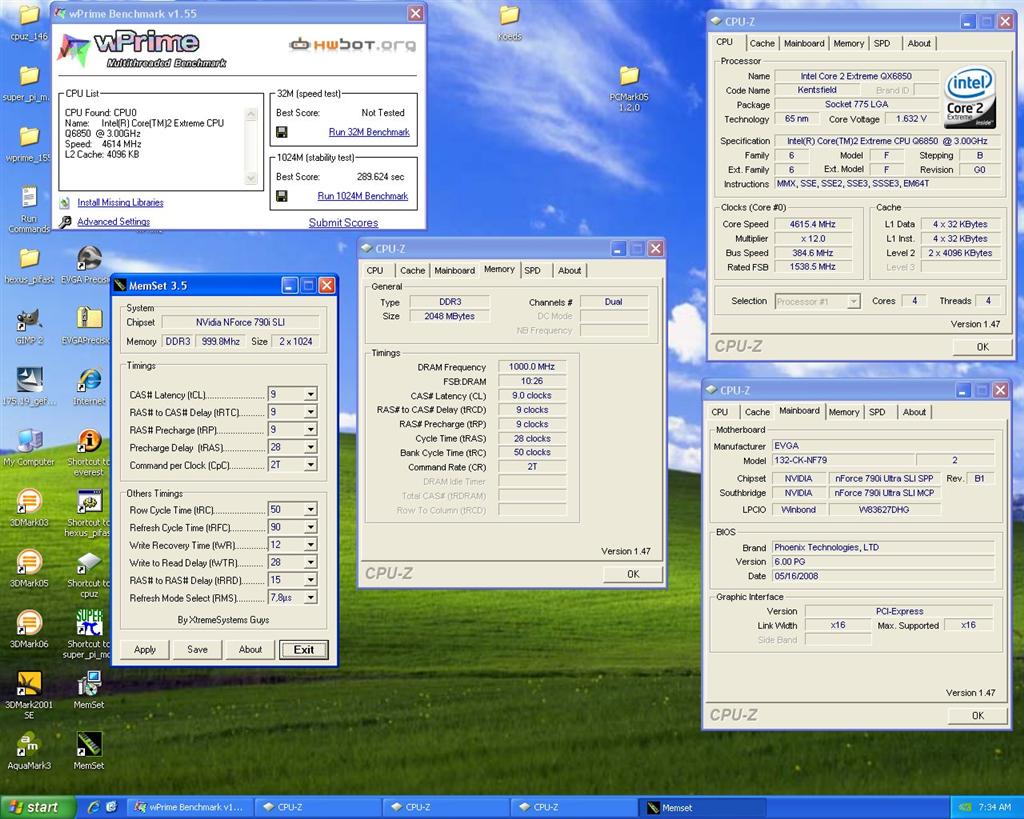The width and height of the screenshot is (1024, 819).
Task: Select wPrime Benchmark taskbar button
Action: pos(190,807)
